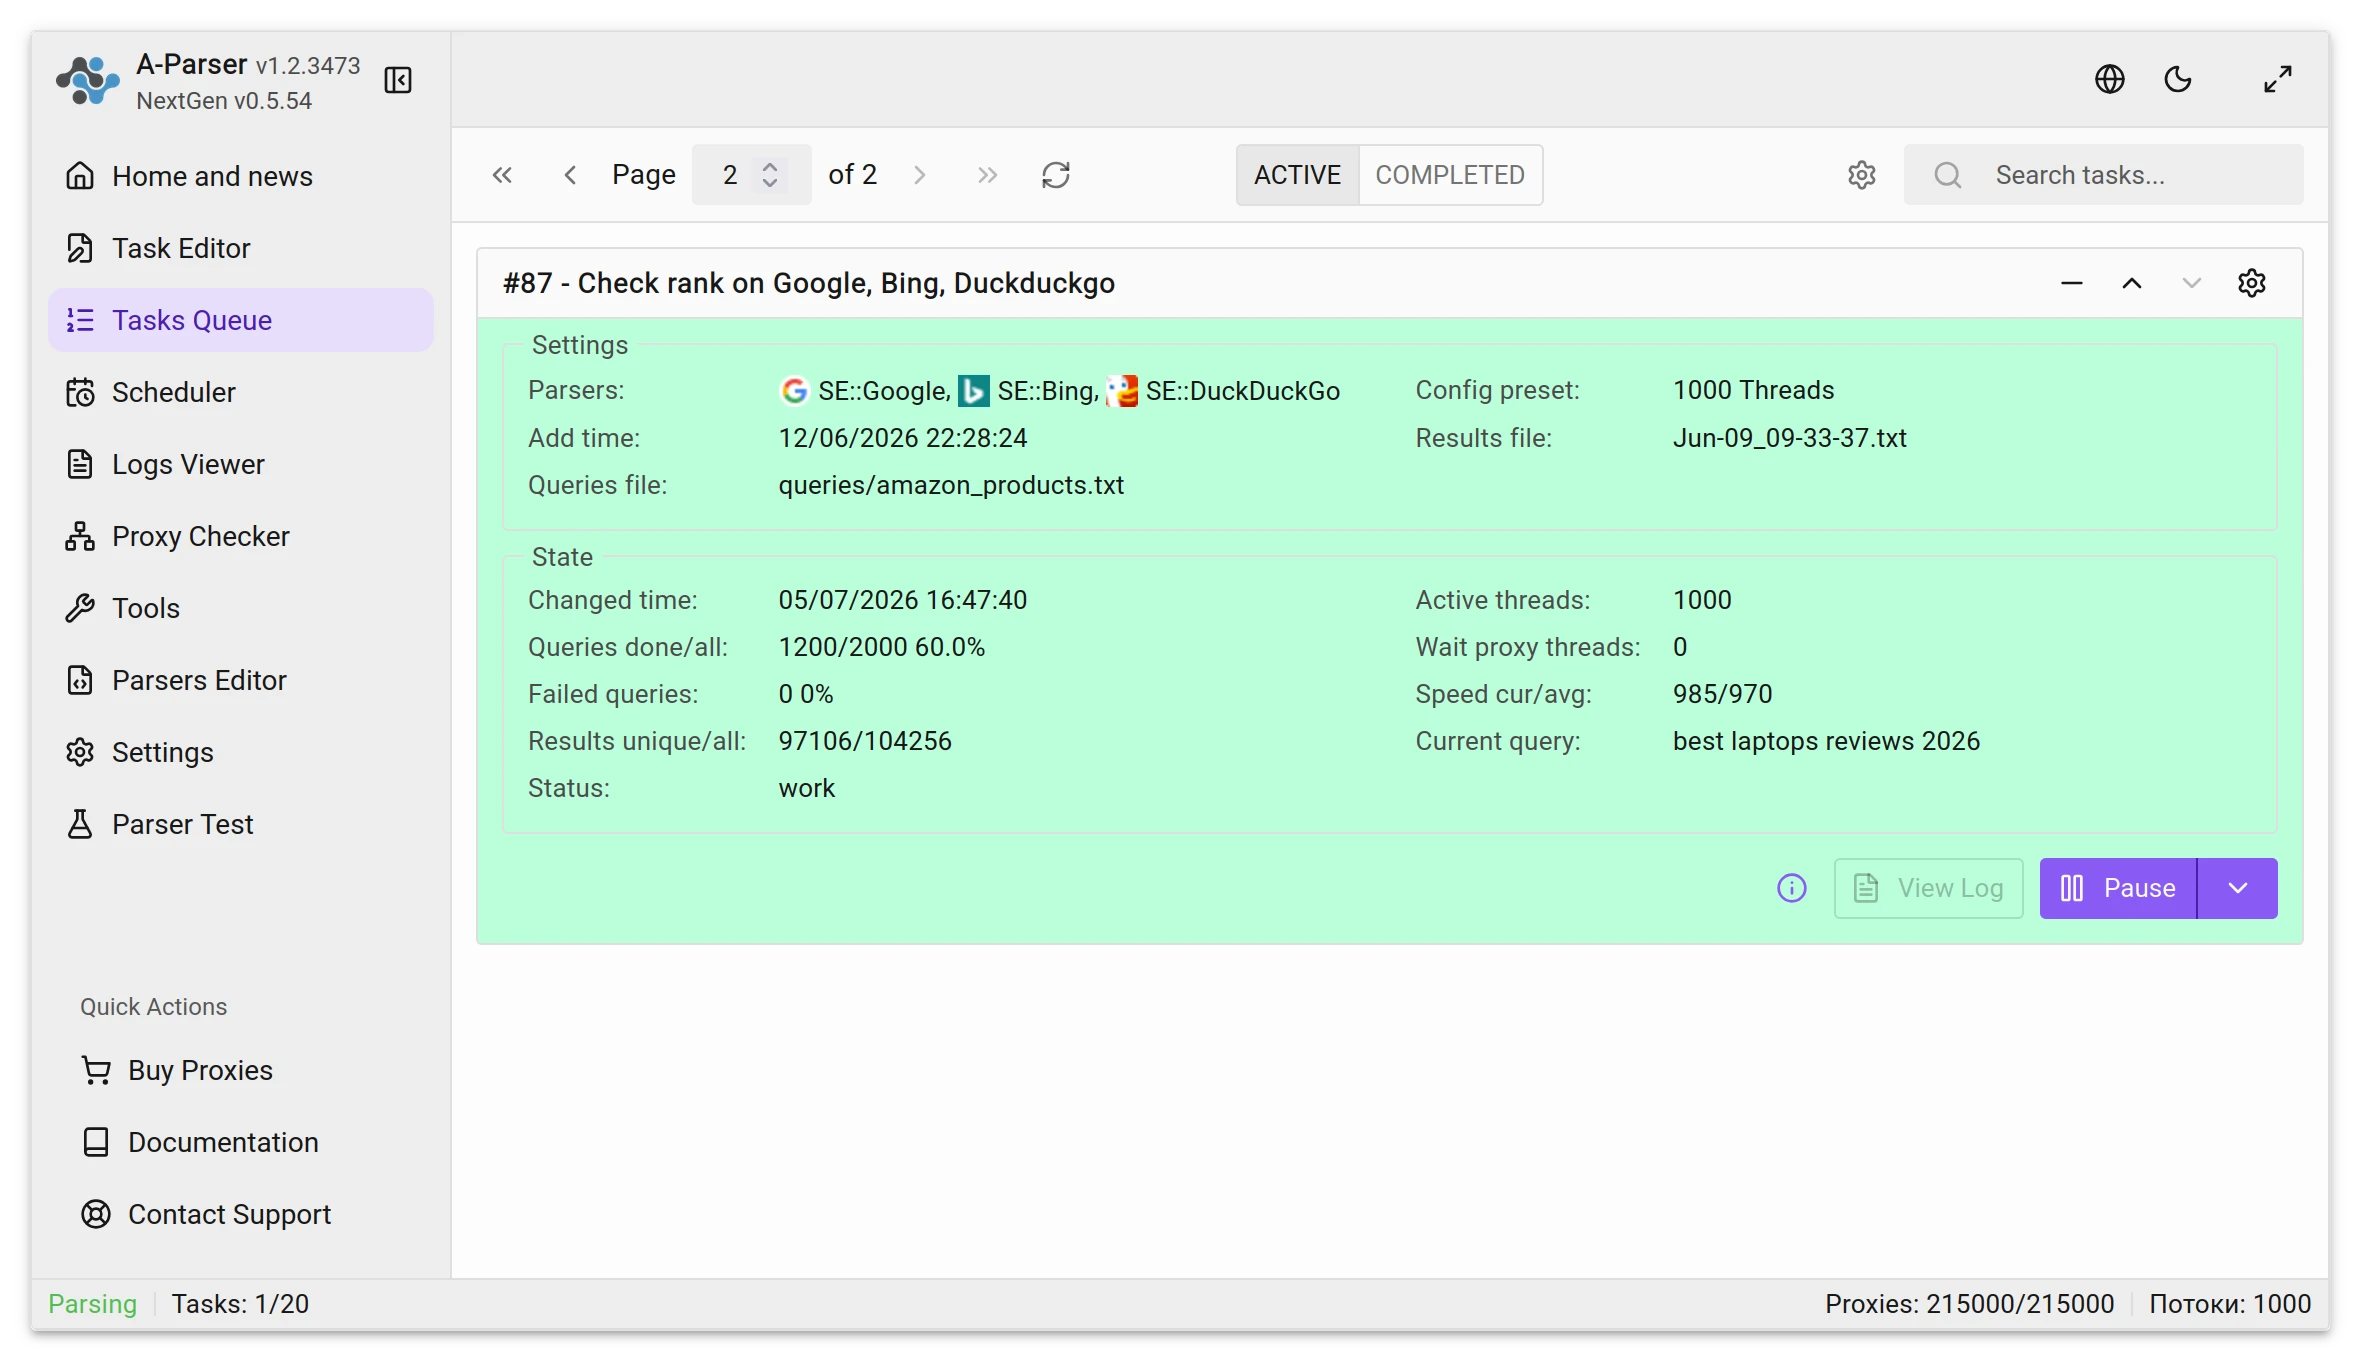This screenshot has height=1361, width=2361.
Task: Click Add time 12/06/2026 22:28:24
Action: click(x=902, y=438)
